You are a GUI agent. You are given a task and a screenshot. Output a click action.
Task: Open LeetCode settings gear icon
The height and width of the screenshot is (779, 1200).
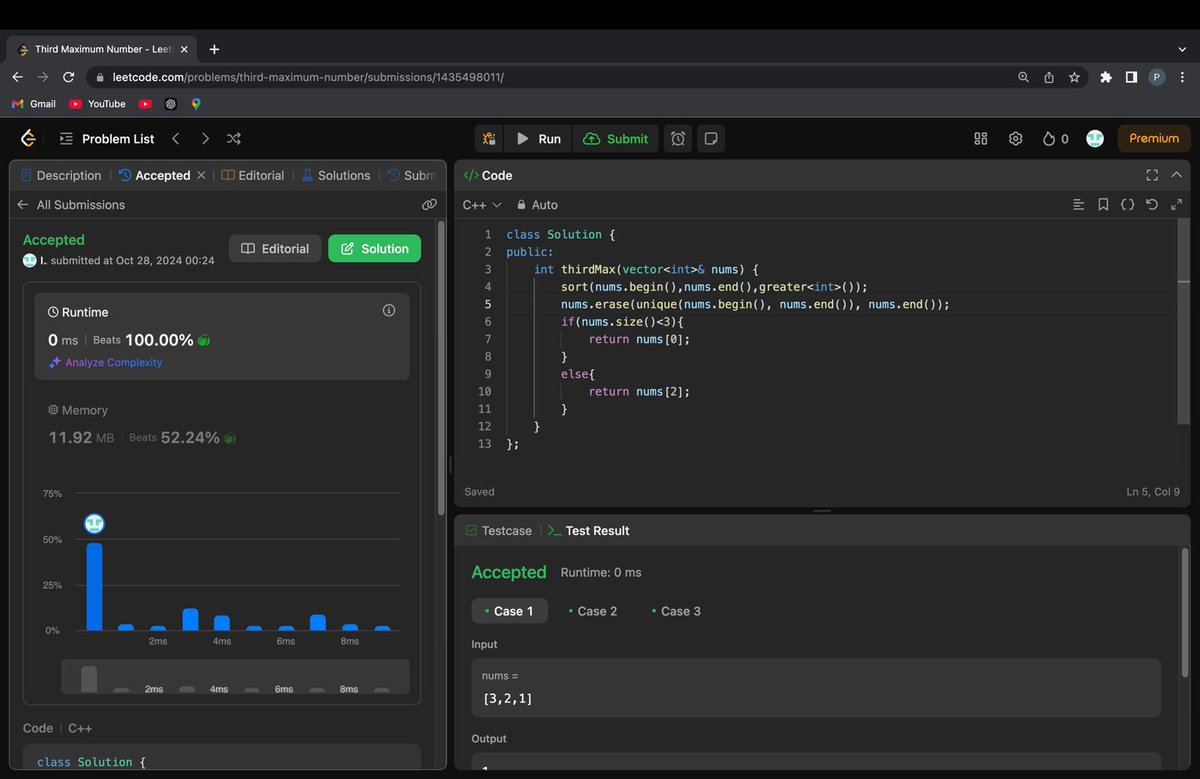[1015, 139]
